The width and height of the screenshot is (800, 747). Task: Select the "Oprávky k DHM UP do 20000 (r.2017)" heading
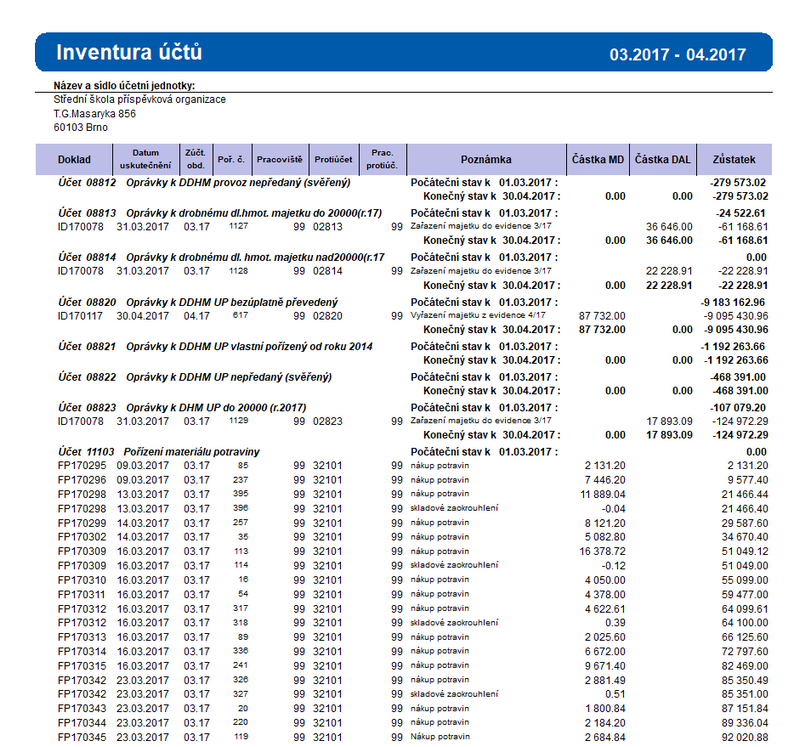pyautogui.click(x=216, y=408)
